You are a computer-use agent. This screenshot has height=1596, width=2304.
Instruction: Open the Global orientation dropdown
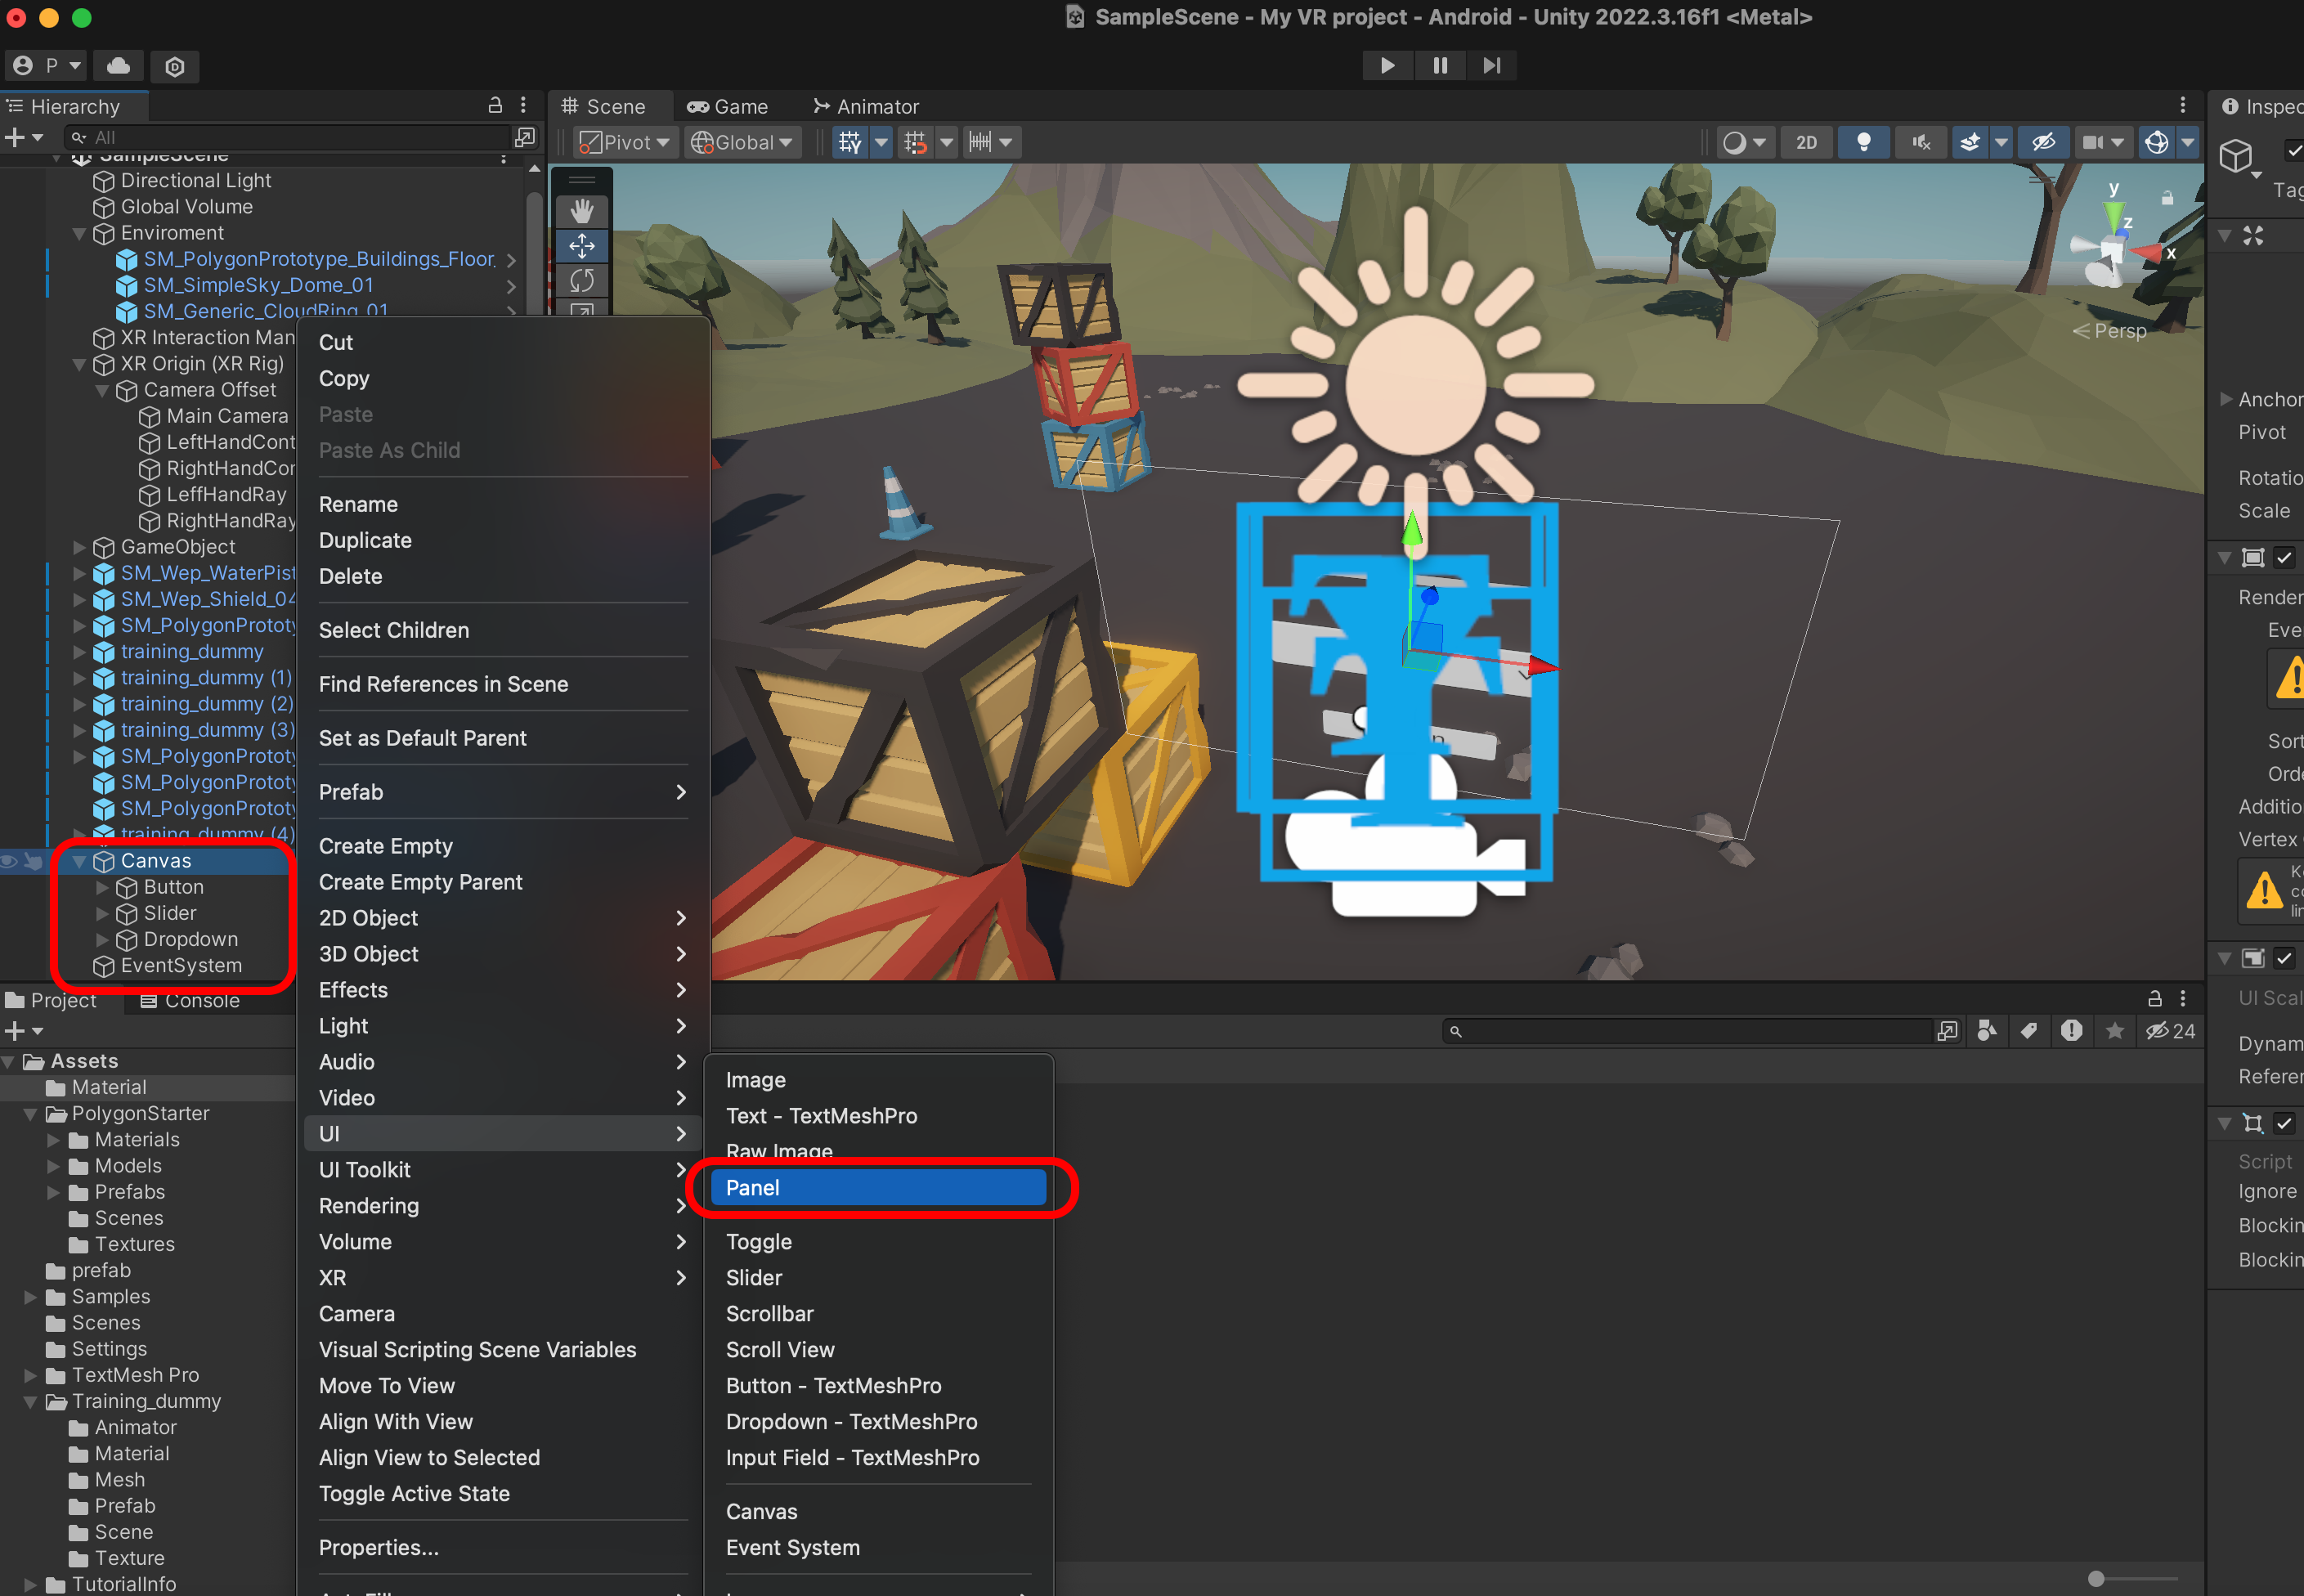742,143
